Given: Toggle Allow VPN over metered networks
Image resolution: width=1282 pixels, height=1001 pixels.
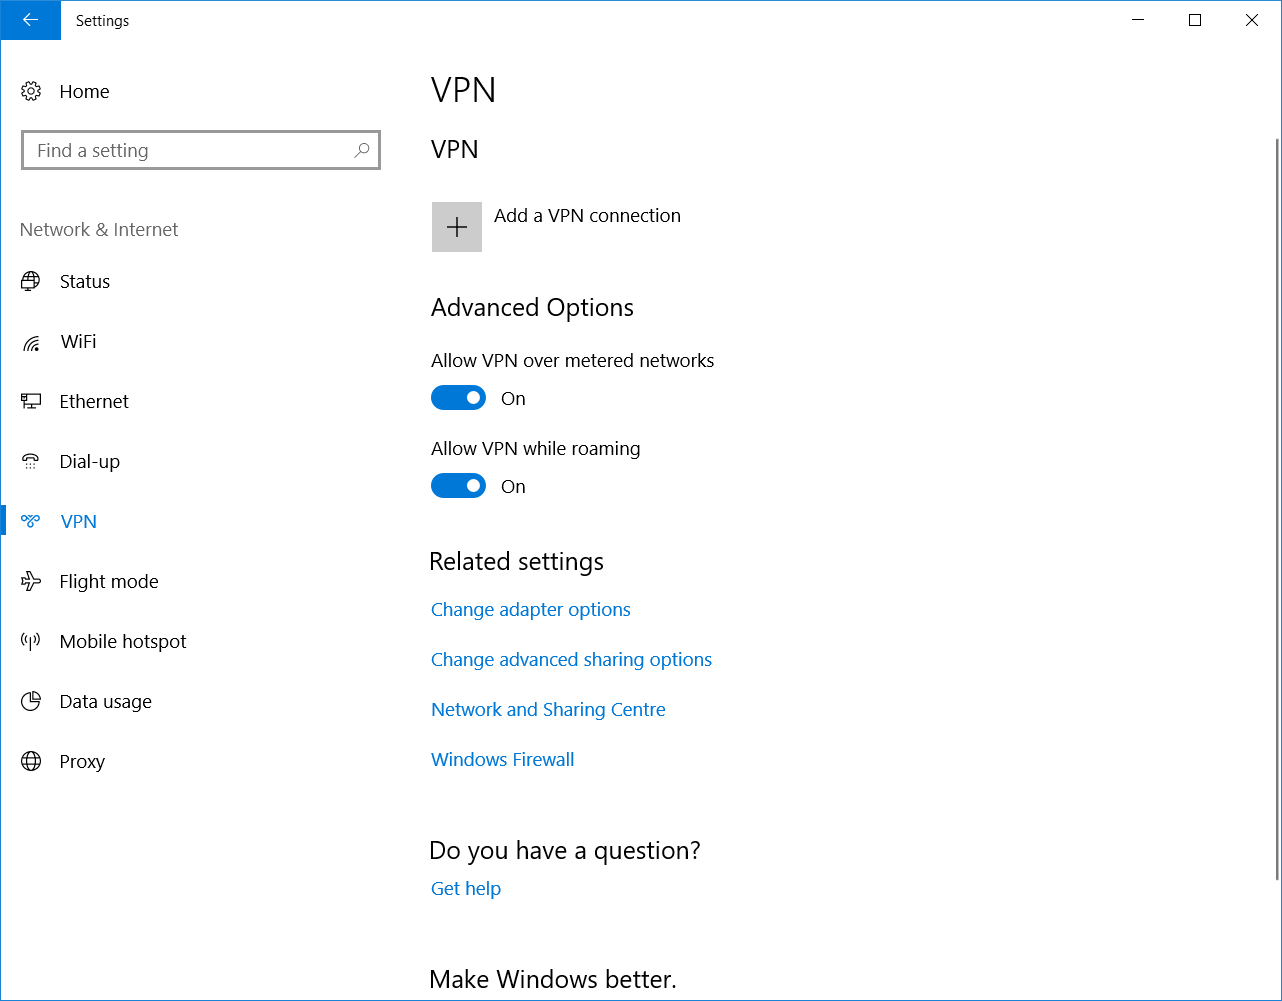Looking at the screenshot, I should click(458, 398).
